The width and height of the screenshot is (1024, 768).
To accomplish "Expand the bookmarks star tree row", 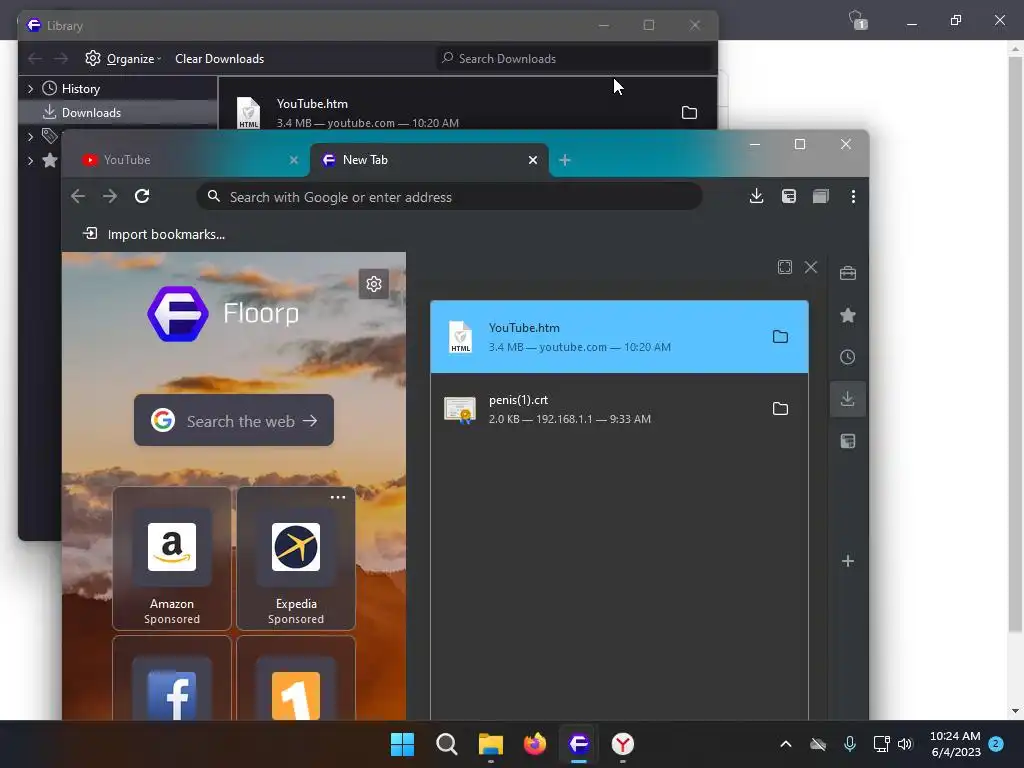I will (x=30, y=161).
